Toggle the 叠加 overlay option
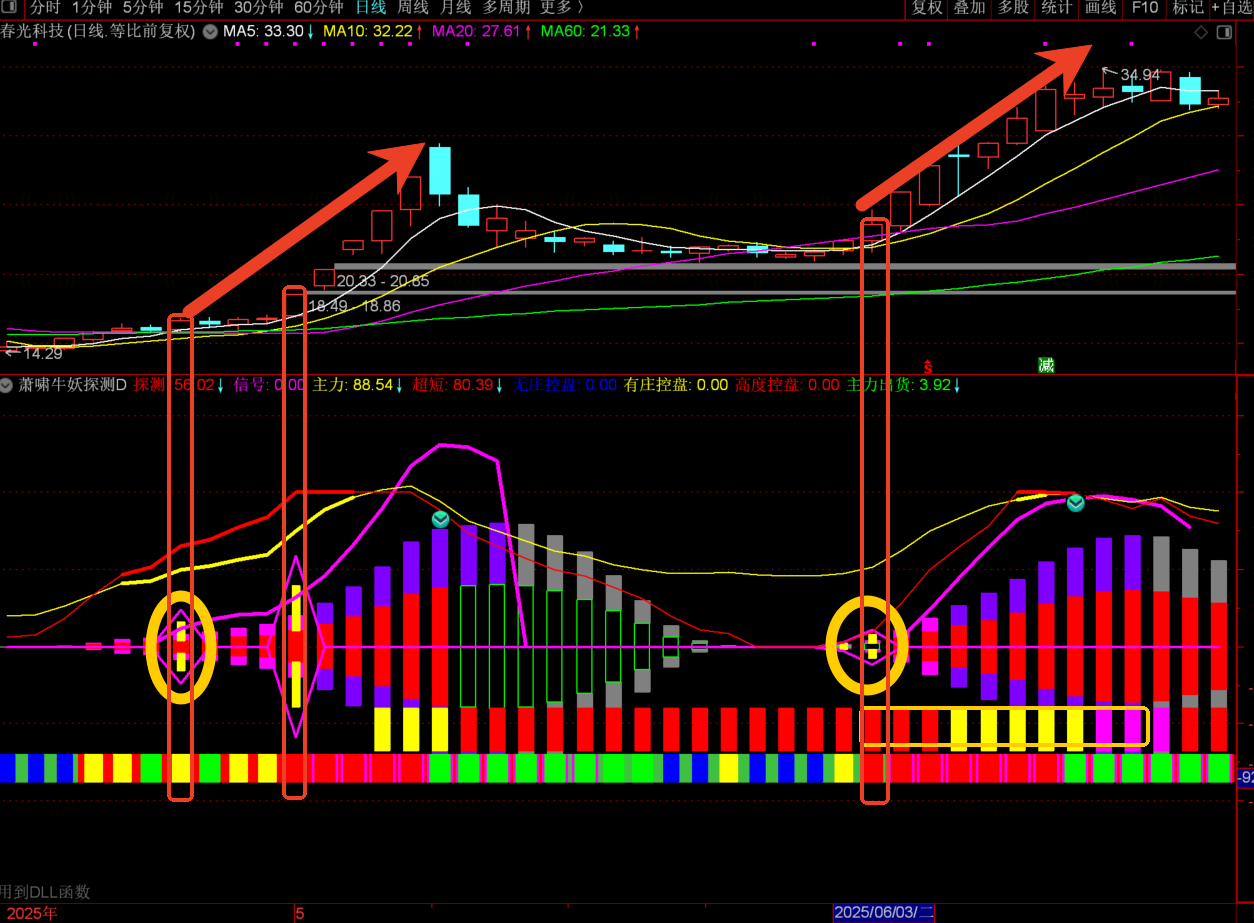The image size is (1254, 923). (x=969, y=8)
